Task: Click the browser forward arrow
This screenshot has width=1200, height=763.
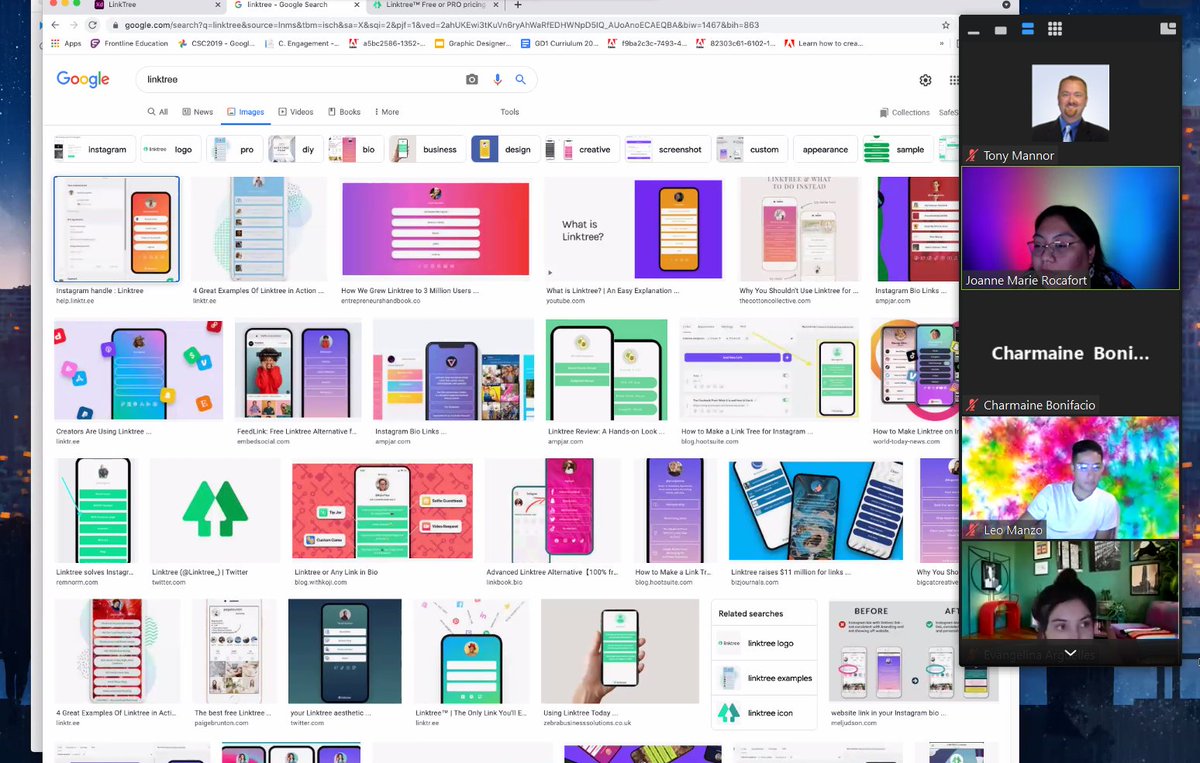Action: click(x=74, y=25)
